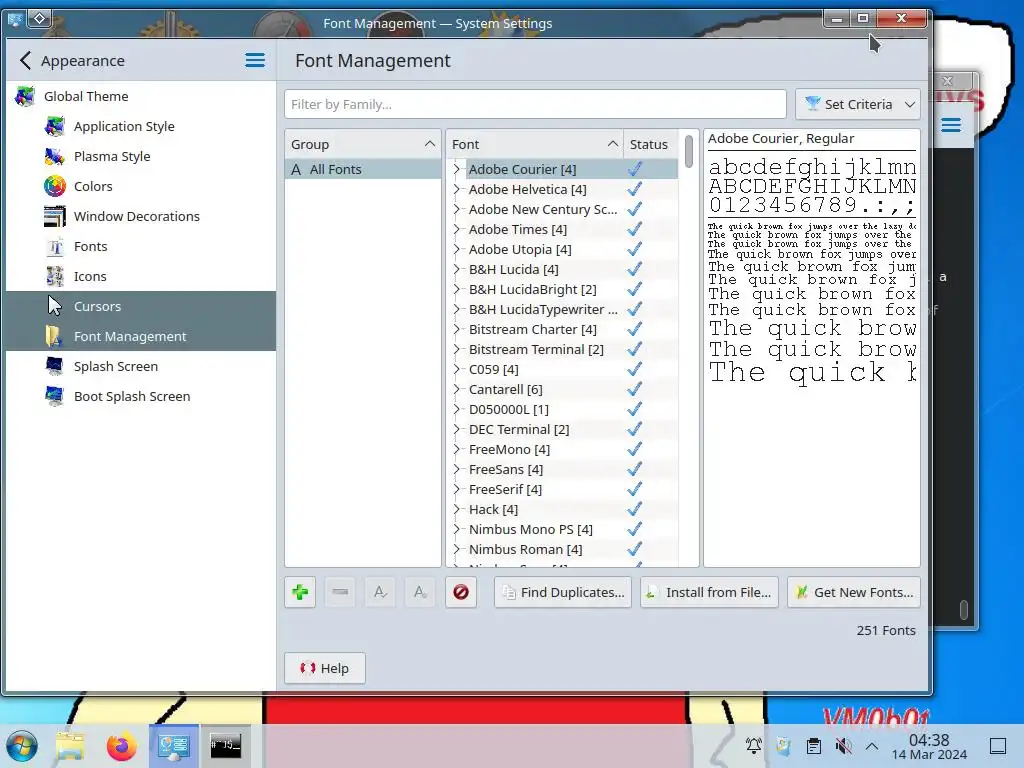Image resolution: width=1024 pixels, height=768 pixels.
Task: Open Plasma Style settings
Action: (x=141, y=157)
